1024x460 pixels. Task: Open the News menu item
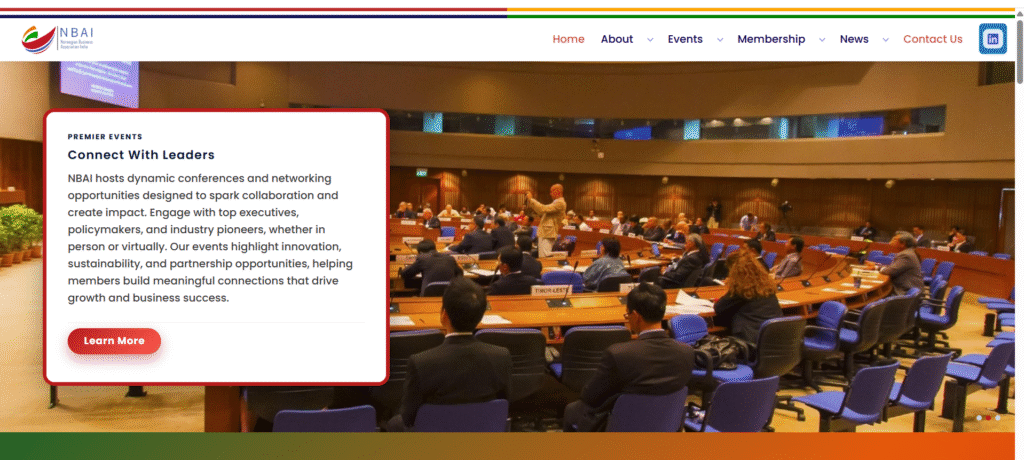[x=854, y=39]
